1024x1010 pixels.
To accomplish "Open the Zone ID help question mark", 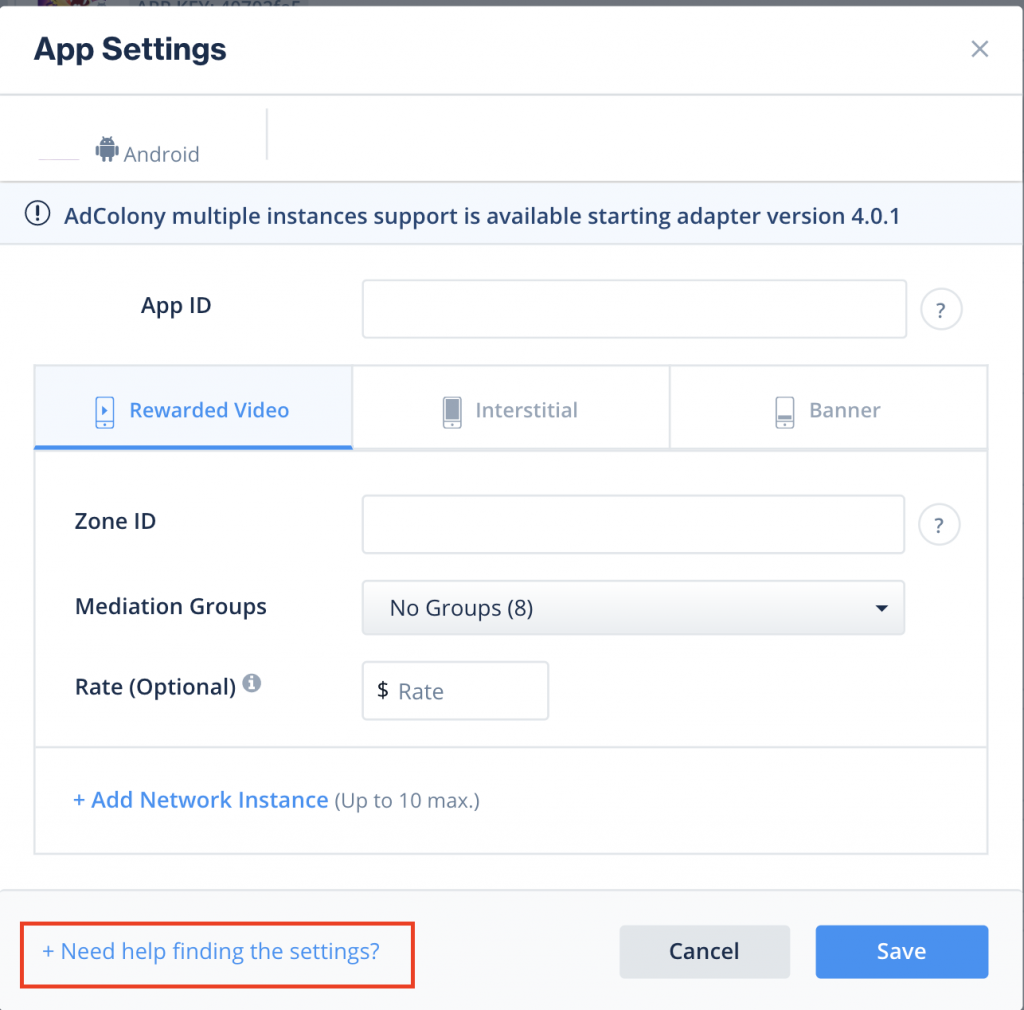I will click(x=938, y=525).
